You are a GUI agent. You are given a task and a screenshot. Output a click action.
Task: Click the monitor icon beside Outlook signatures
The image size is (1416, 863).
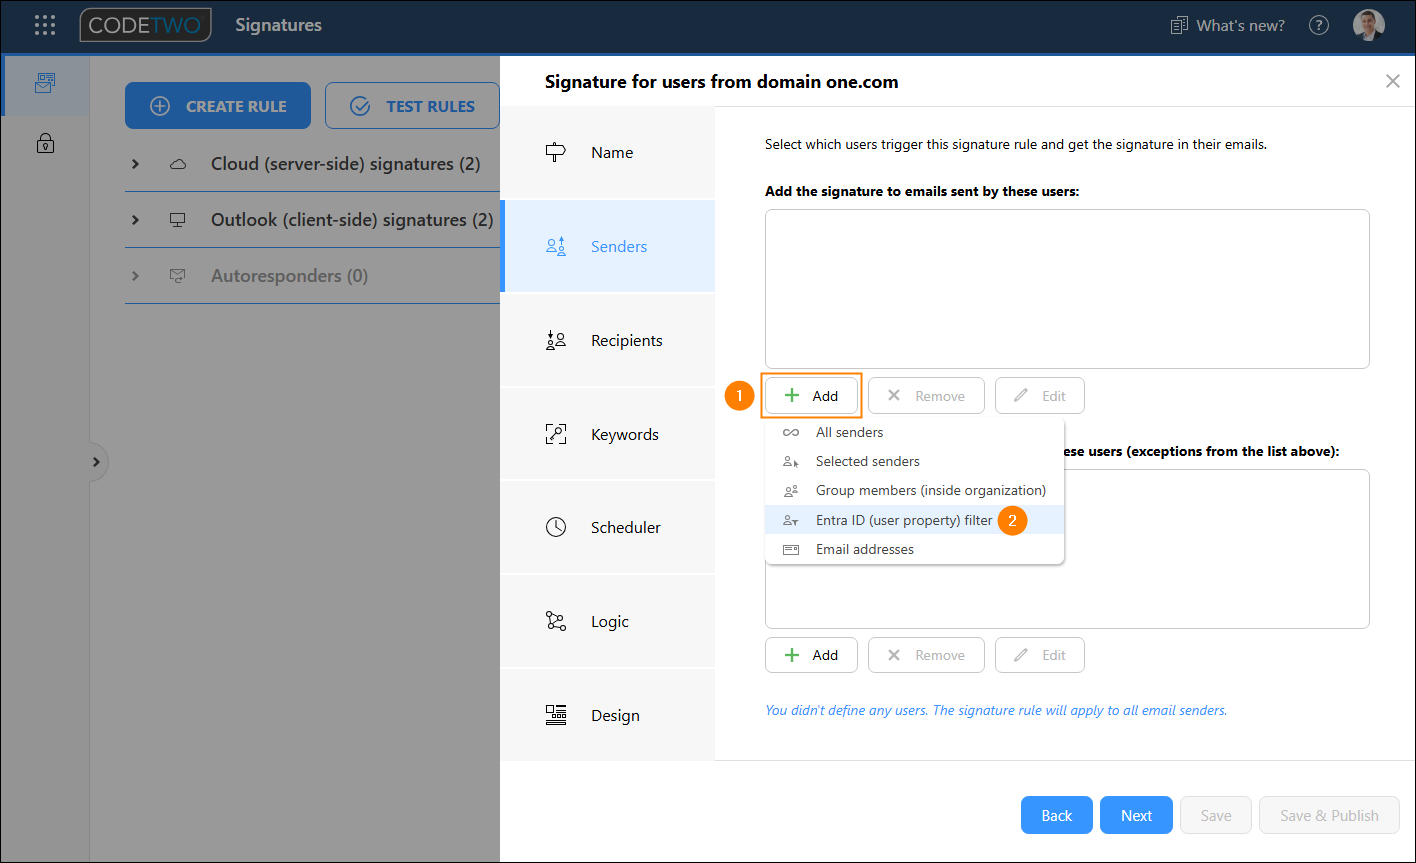coord(178,220)
